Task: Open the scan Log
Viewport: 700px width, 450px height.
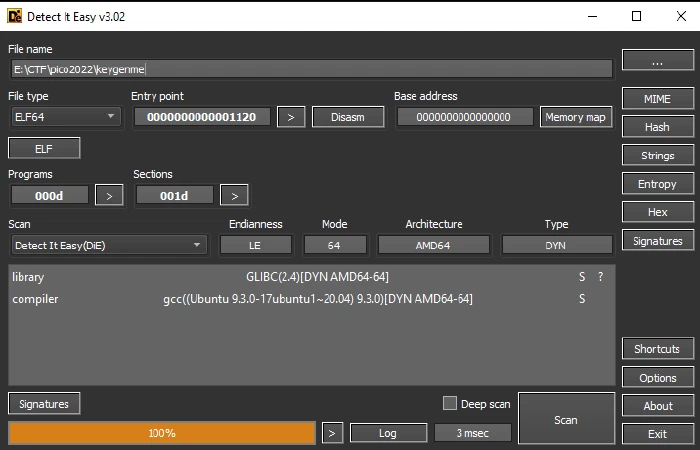Action: tap(388, 433)
